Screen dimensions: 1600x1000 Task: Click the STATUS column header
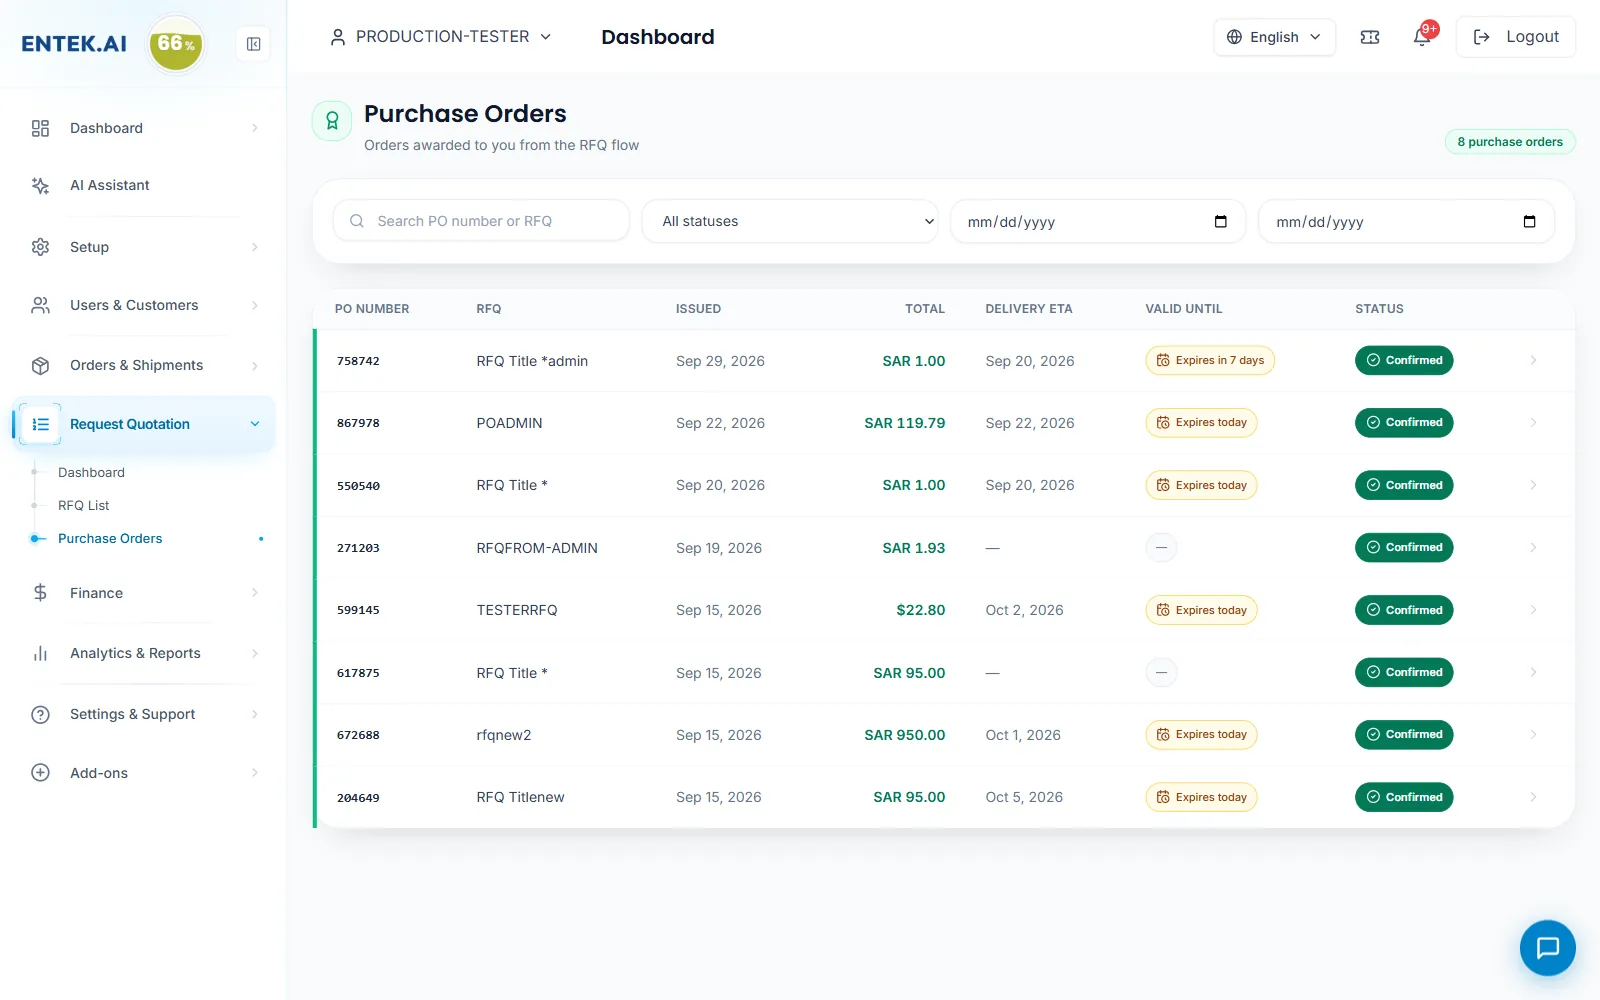pyautogui.click(x=1379, y=309)
